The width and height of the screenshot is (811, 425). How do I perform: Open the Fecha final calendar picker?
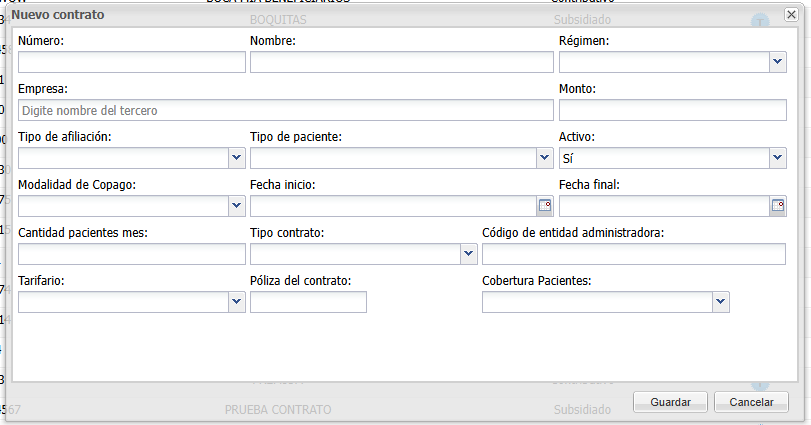tap(777, 206)
